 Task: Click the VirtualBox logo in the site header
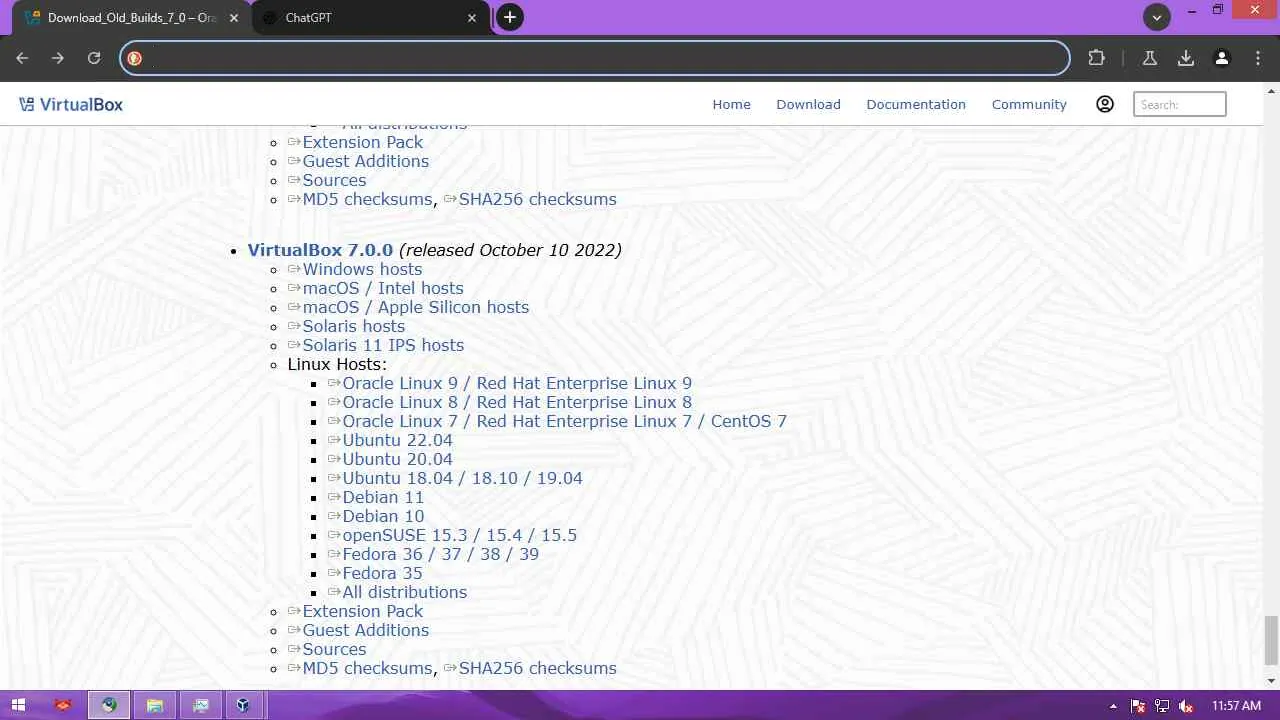click(71, 104)
